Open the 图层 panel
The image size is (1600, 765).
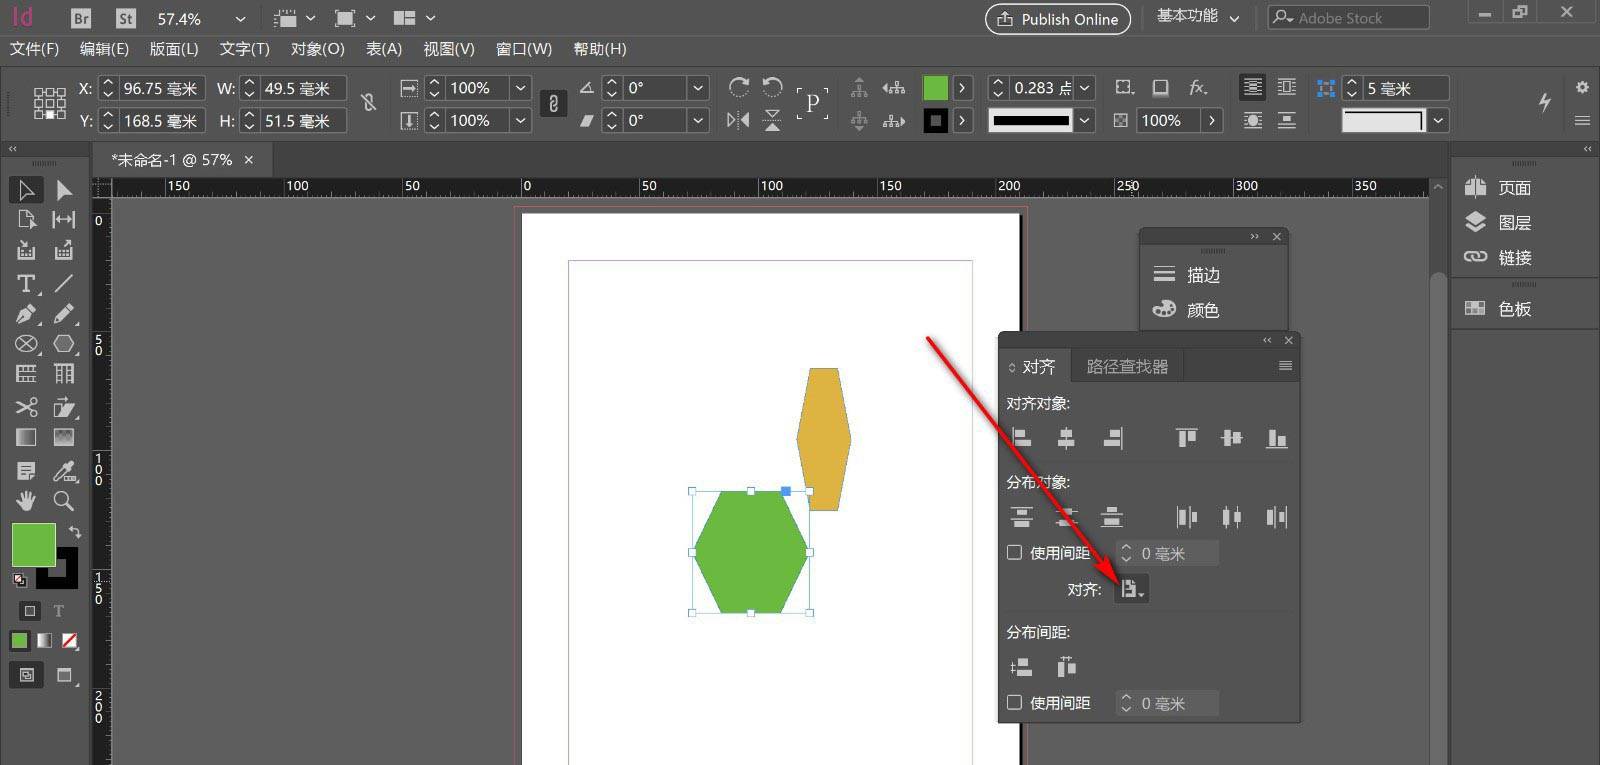tap(1514, 223)
